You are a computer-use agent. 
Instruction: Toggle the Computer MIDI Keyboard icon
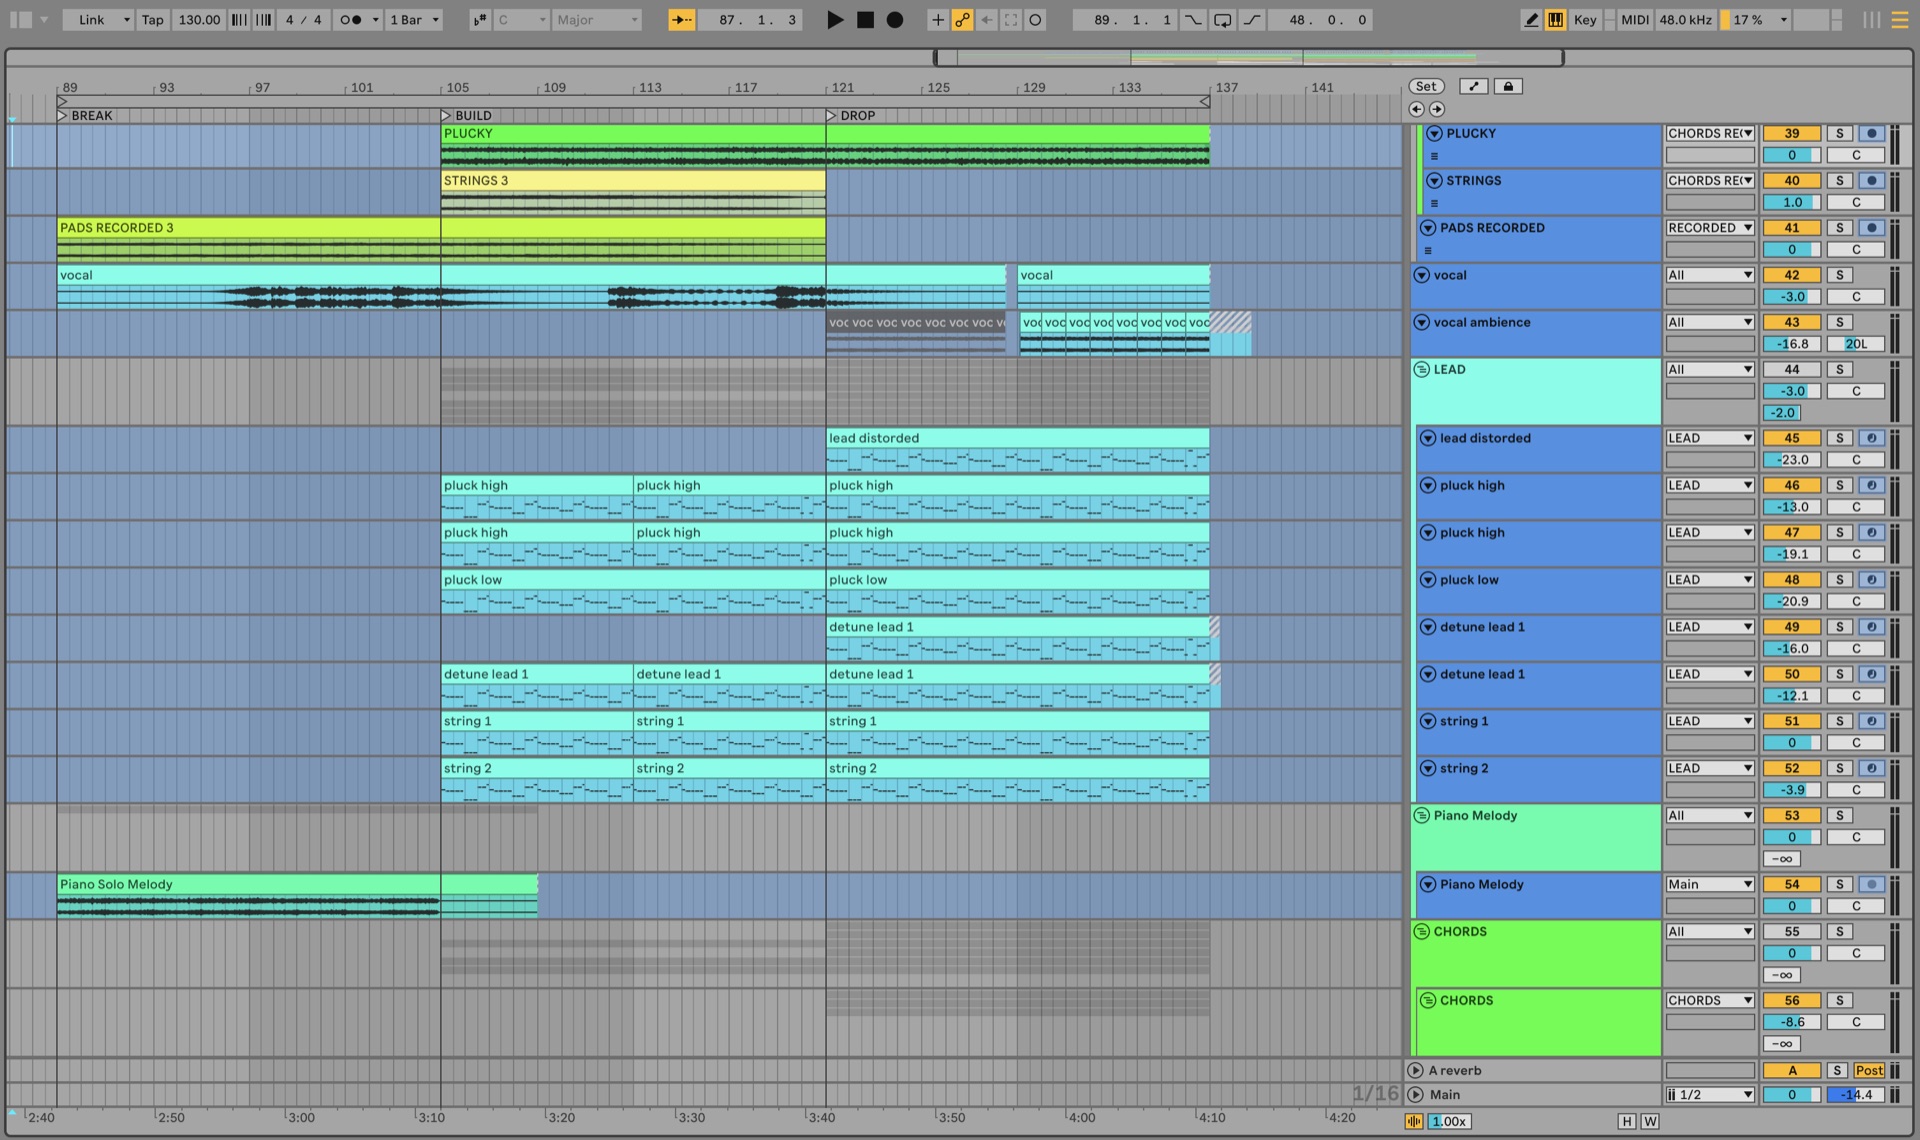(x=1555, y=19)
